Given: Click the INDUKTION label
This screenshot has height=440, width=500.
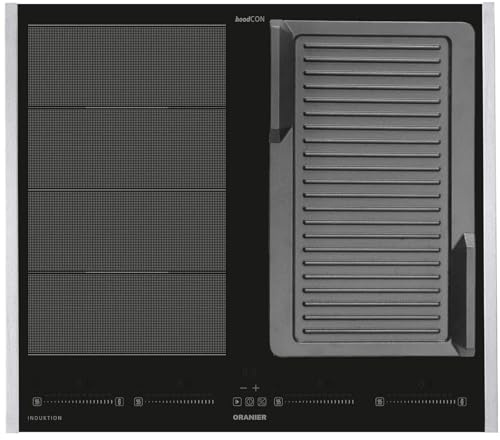Looking at the screenshot, I should [45, 418].
